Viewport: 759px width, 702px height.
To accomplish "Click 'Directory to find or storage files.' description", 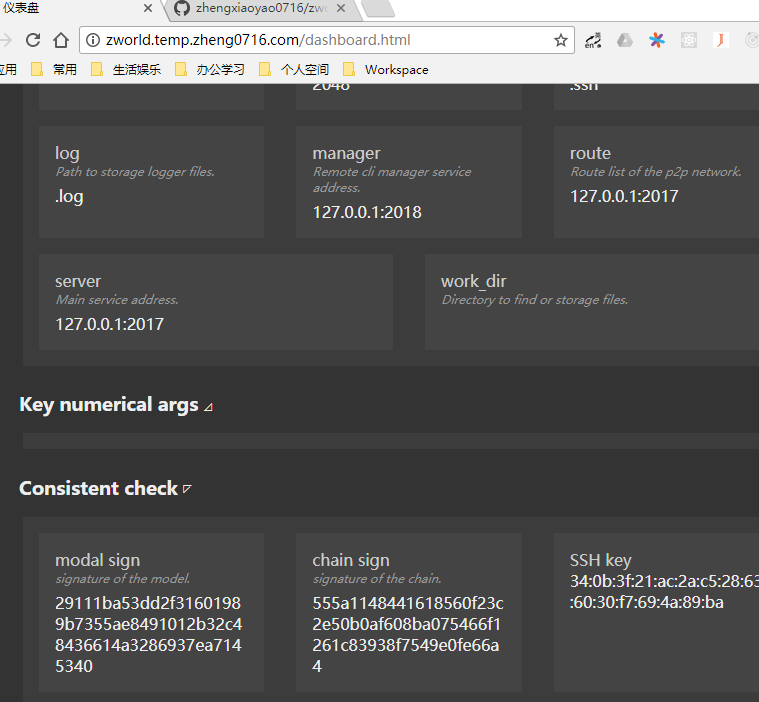I will [x=534, y=300].
